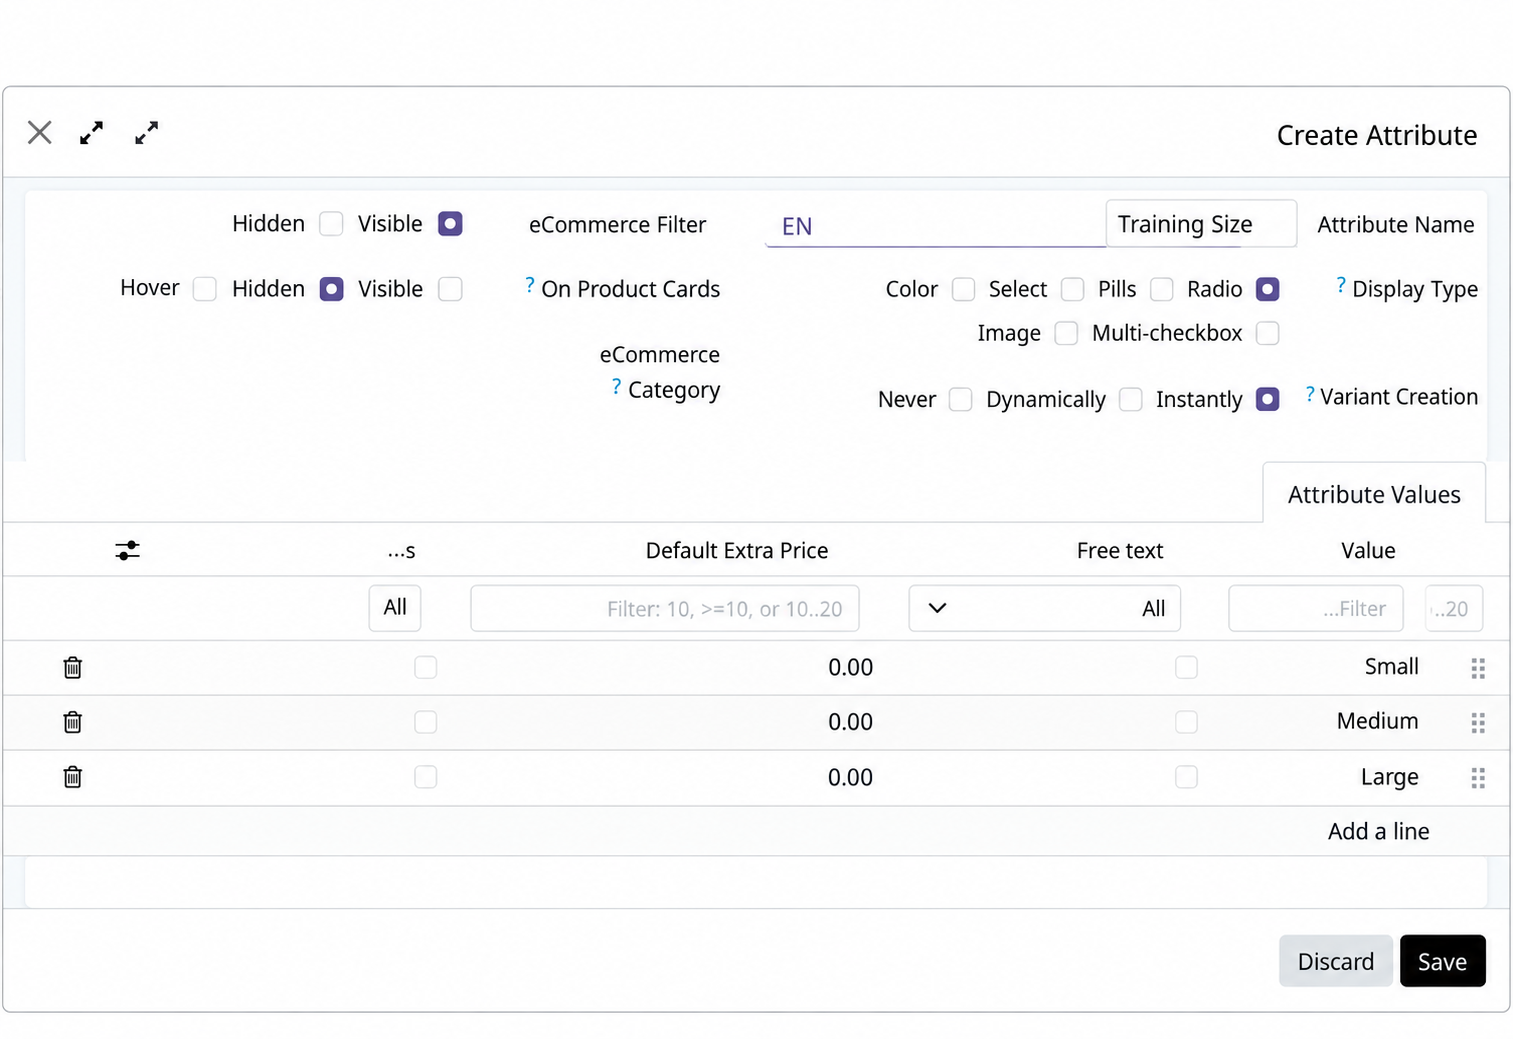The height and width of the screenshot is (1039, 1513).
Task: Select Pills display type
Action: pyautogui.click(x=1161, y=289)
